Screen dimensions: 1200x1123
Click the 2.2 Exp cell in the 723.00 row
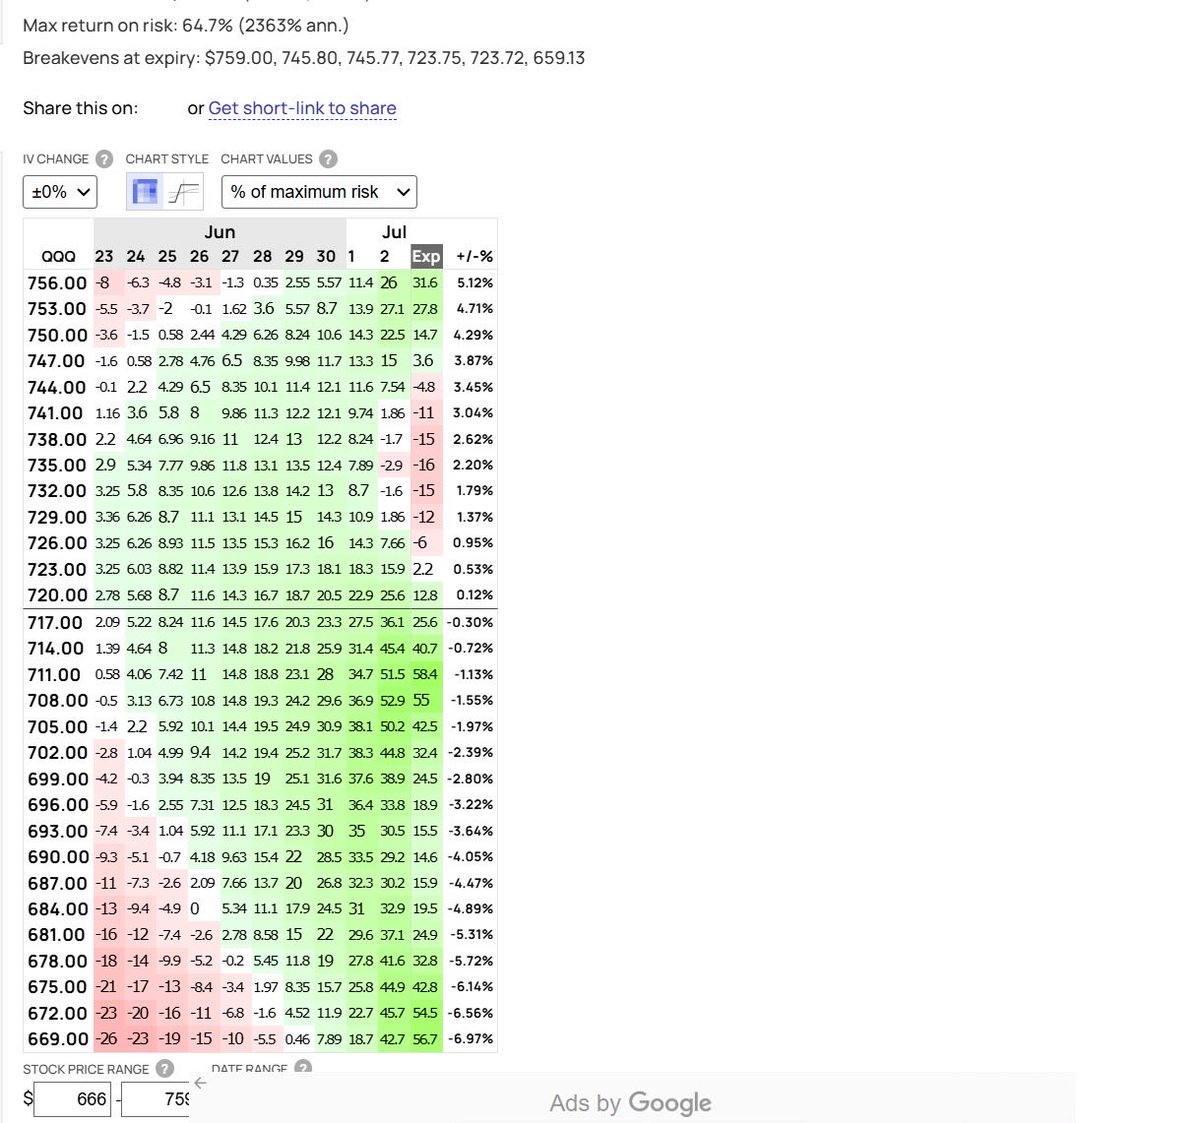[x=424, y=569]
